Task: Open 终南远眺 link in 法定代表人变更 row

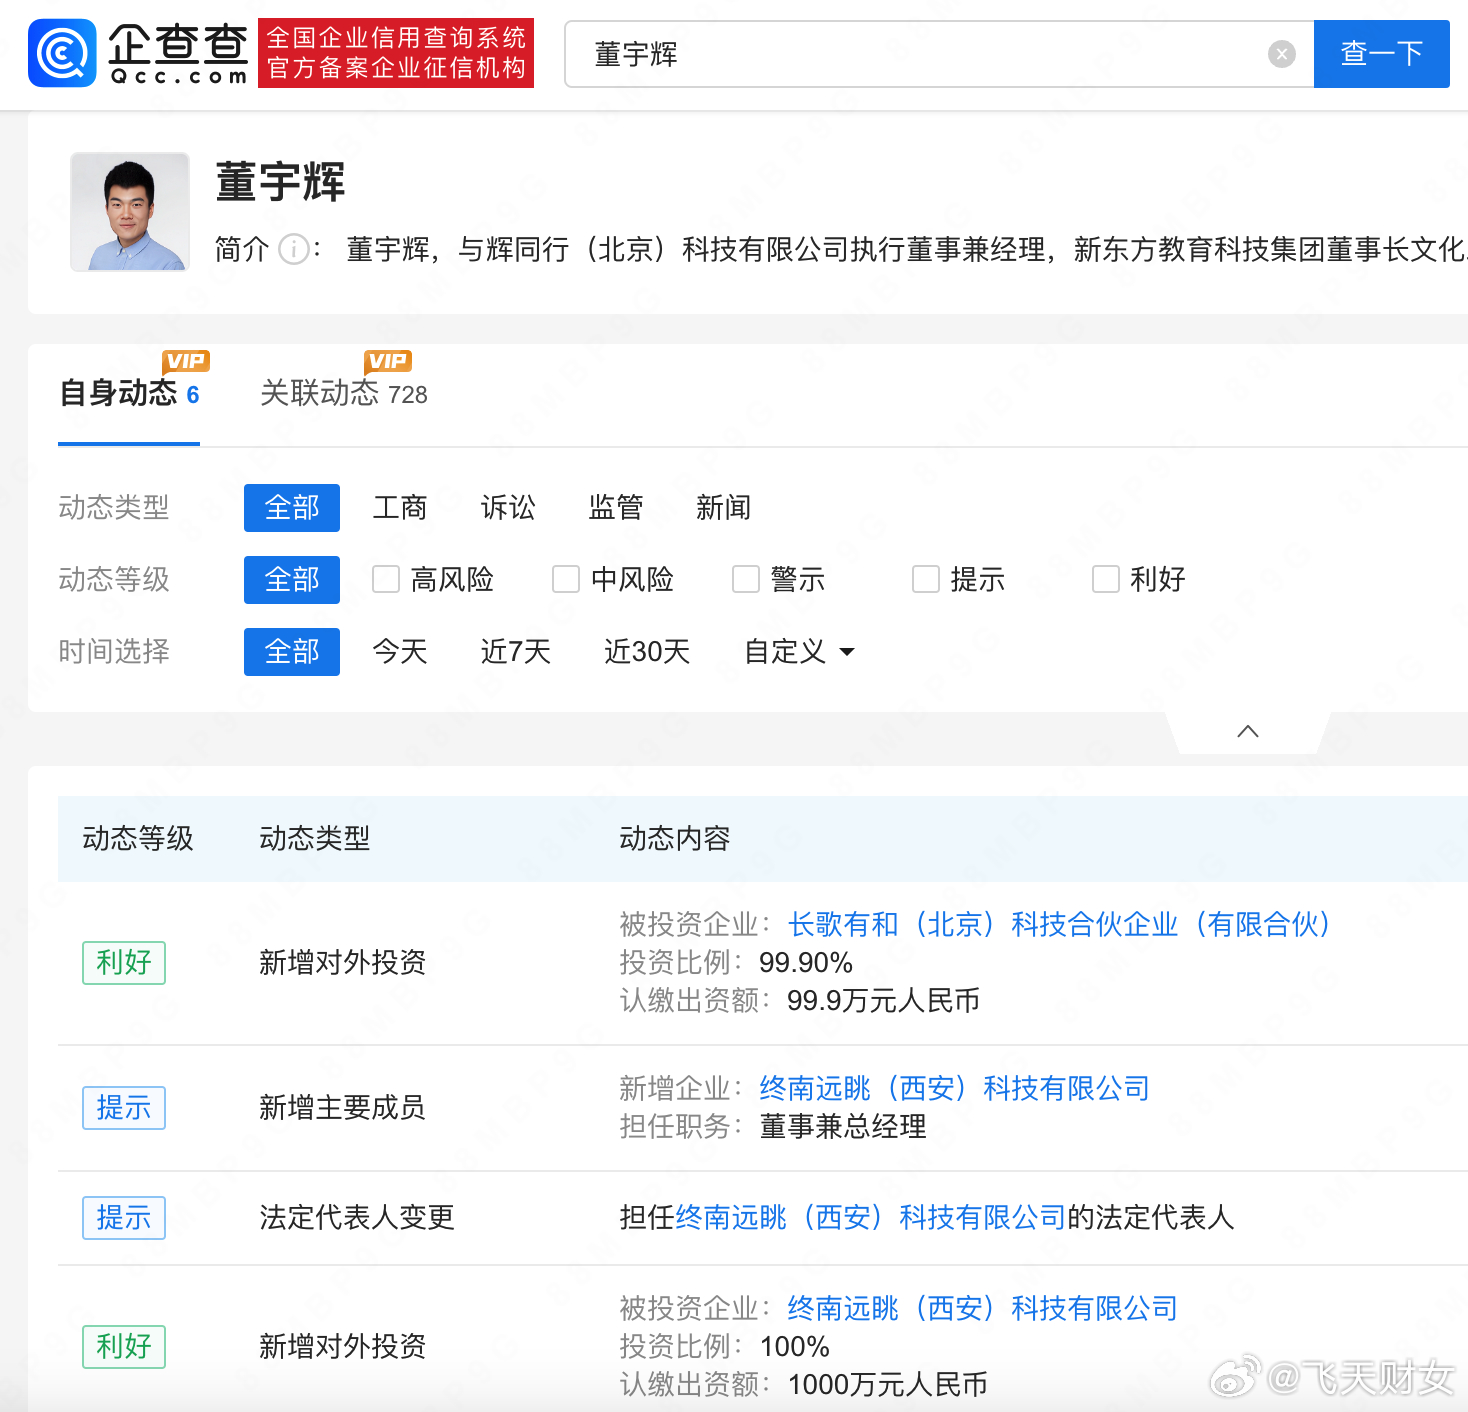Action: click(870, 1217)
